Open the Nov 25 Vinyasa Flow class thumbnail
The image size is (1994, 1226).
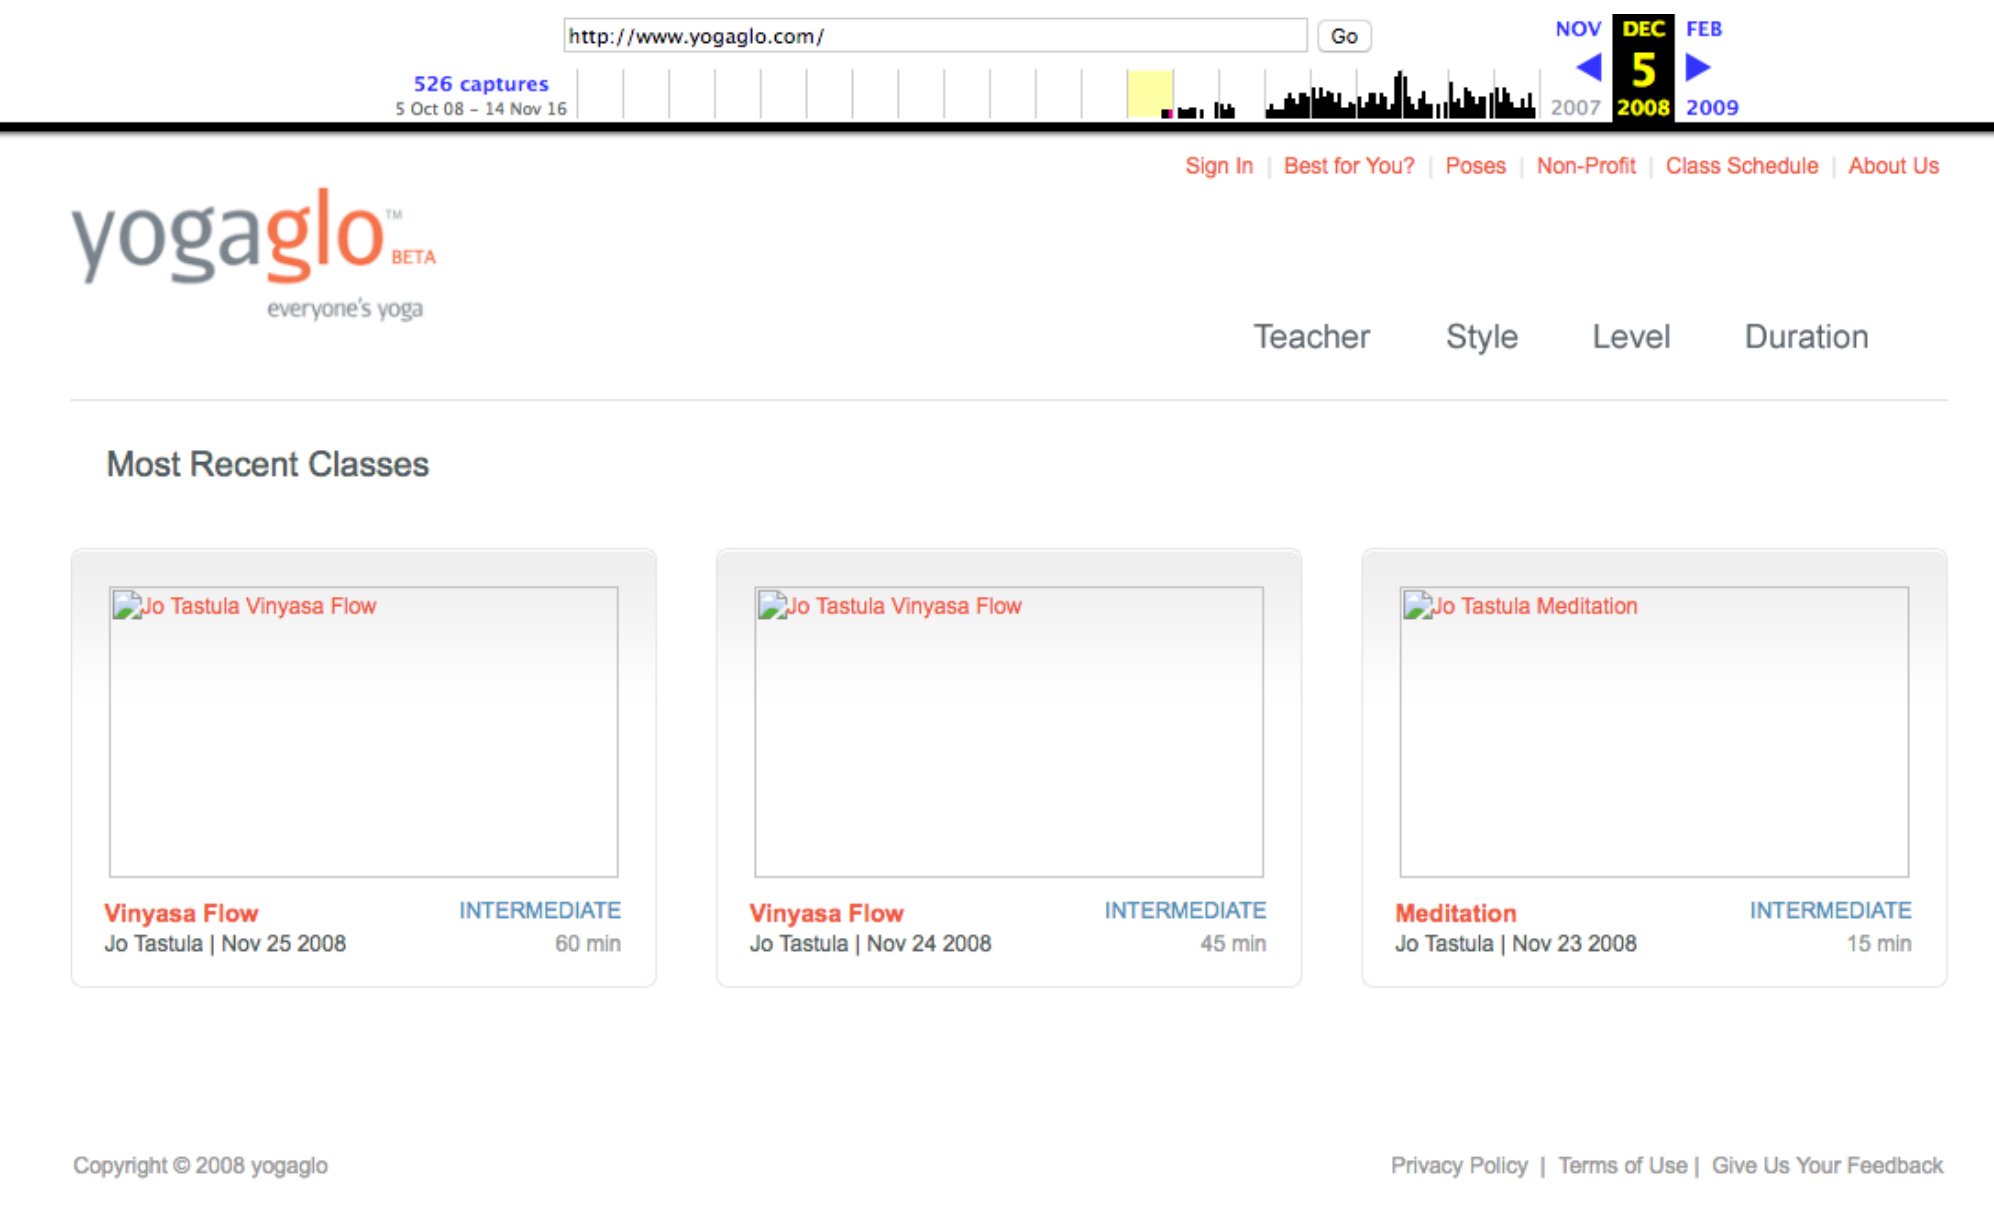[x=363, y=732]
